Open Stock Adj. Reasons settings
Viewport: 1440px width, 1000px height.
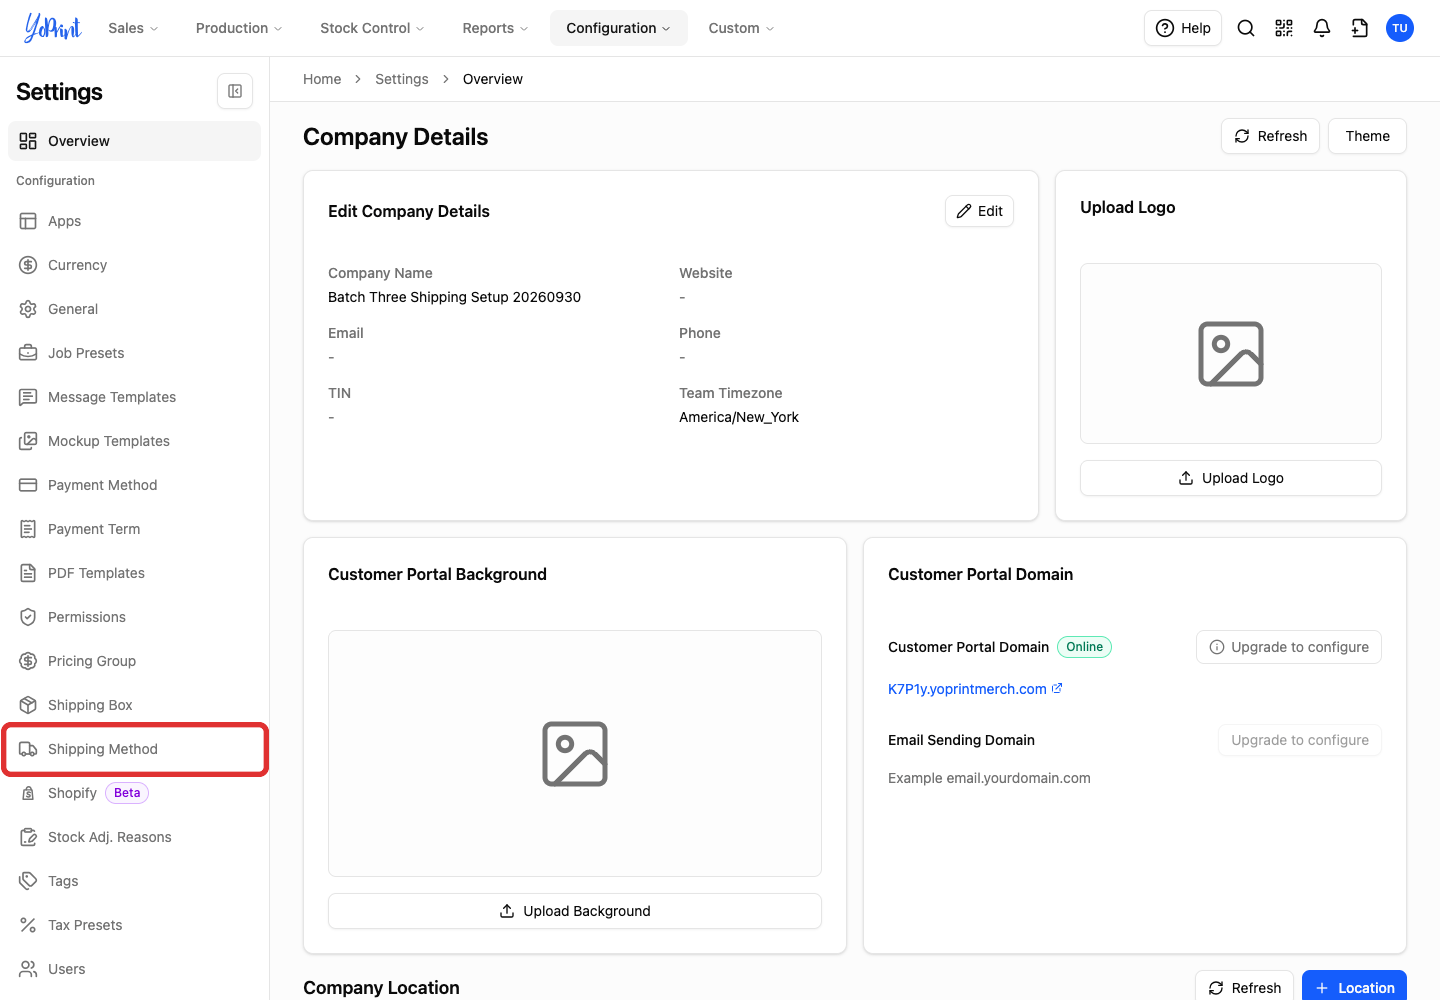pyautogui.click(x=134, y=837)
